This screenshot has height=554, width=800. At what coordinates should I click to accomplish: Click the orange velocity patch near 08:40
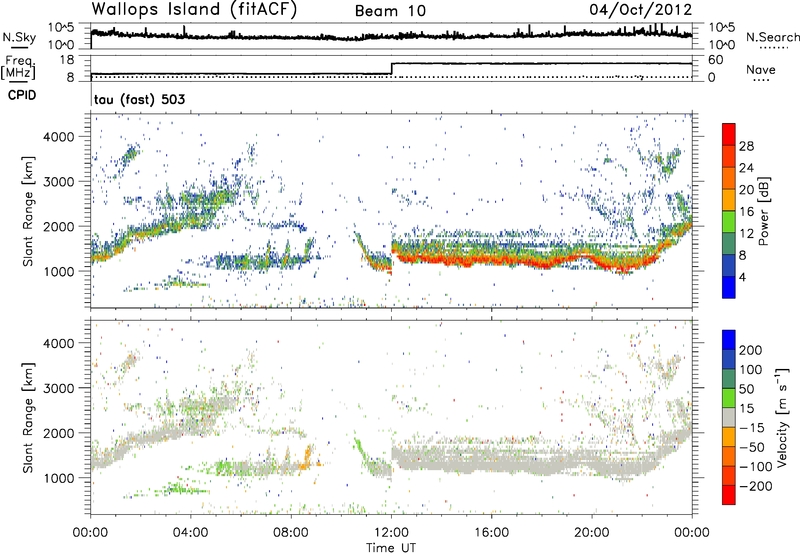click(307, 458)
